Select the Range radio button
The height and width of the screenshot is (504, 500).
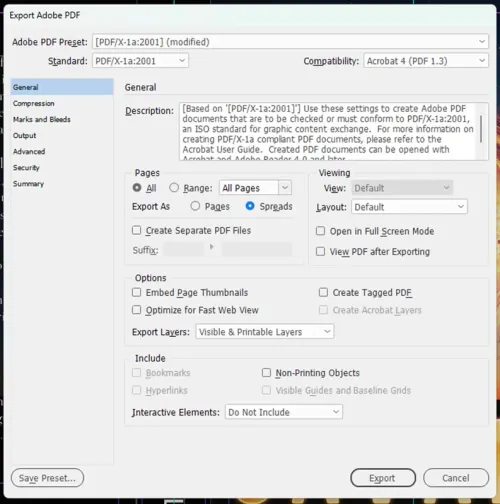pos(174,188)
